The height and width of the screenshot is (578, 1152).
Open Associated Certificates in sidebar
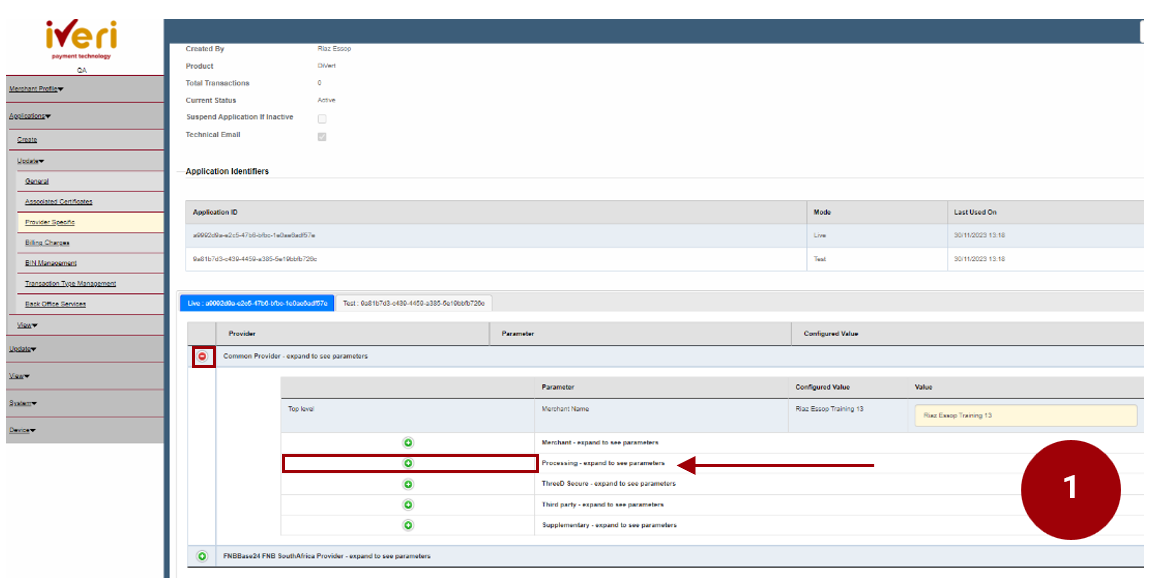tap(58, 202)
